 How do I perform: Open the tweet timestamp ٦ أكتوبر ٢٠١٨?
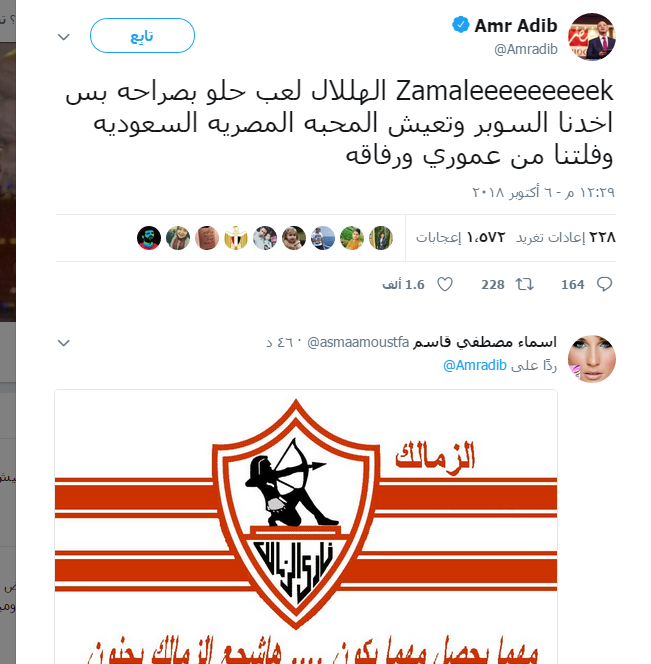[x=543, y=193]
